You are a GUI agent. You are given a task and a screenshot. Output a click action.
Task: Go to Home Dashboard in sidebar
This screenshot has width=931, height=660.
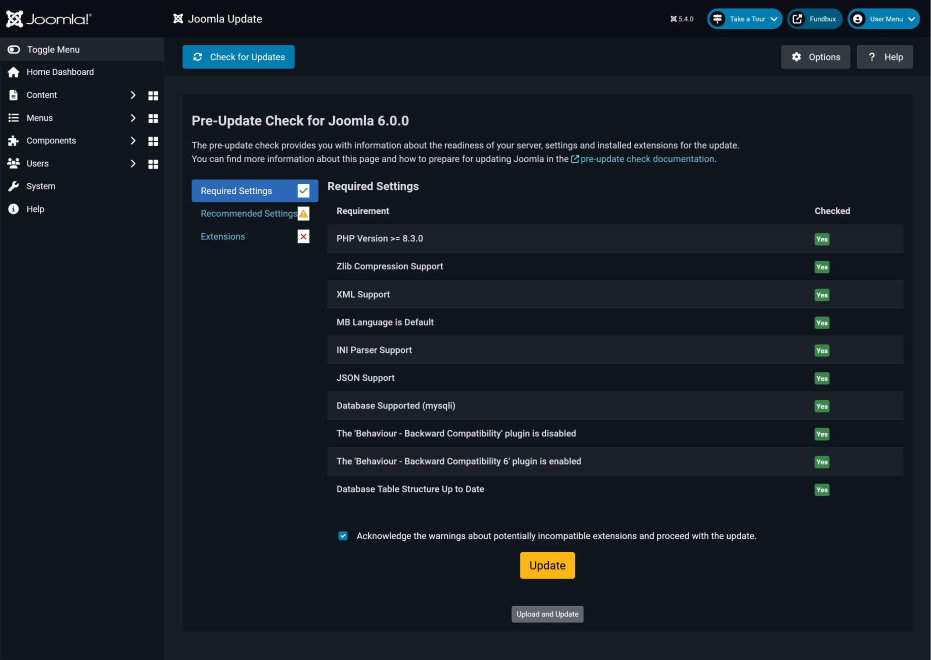click(60, 72)
